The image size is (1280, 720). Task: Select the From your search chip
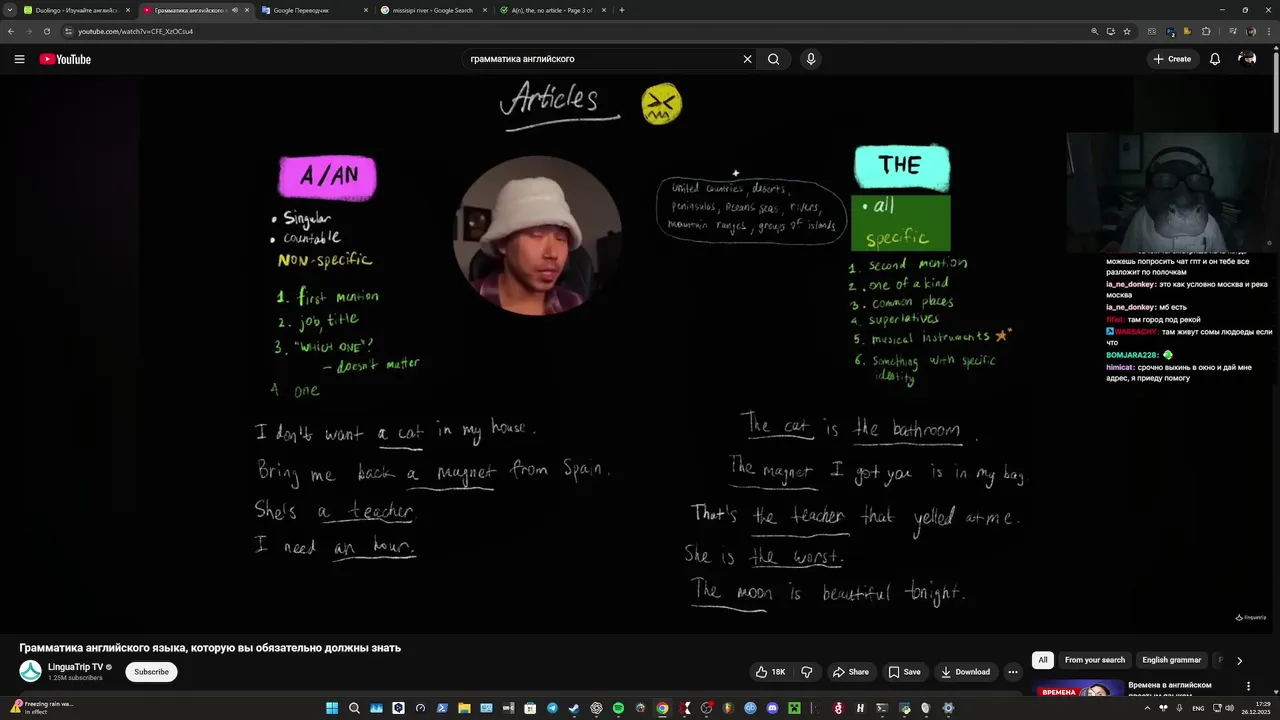coord(1095,660)
